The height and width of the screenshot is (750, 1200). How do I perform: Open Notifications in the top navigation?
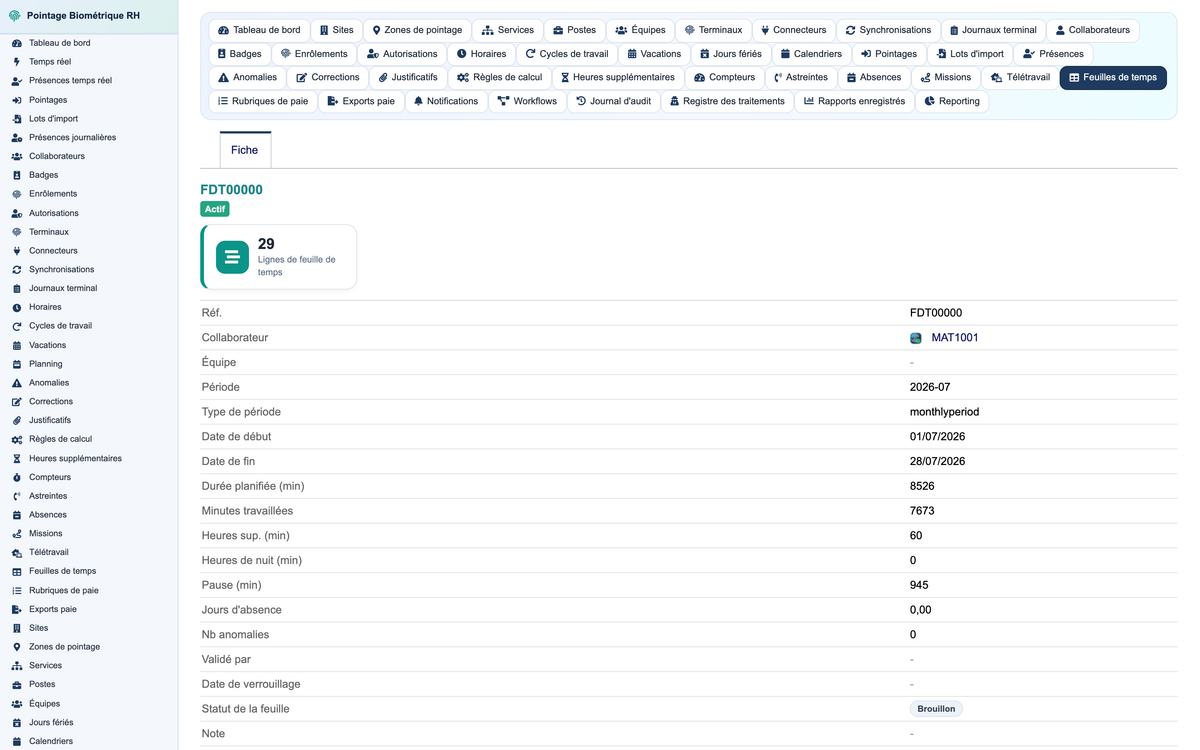446,101
